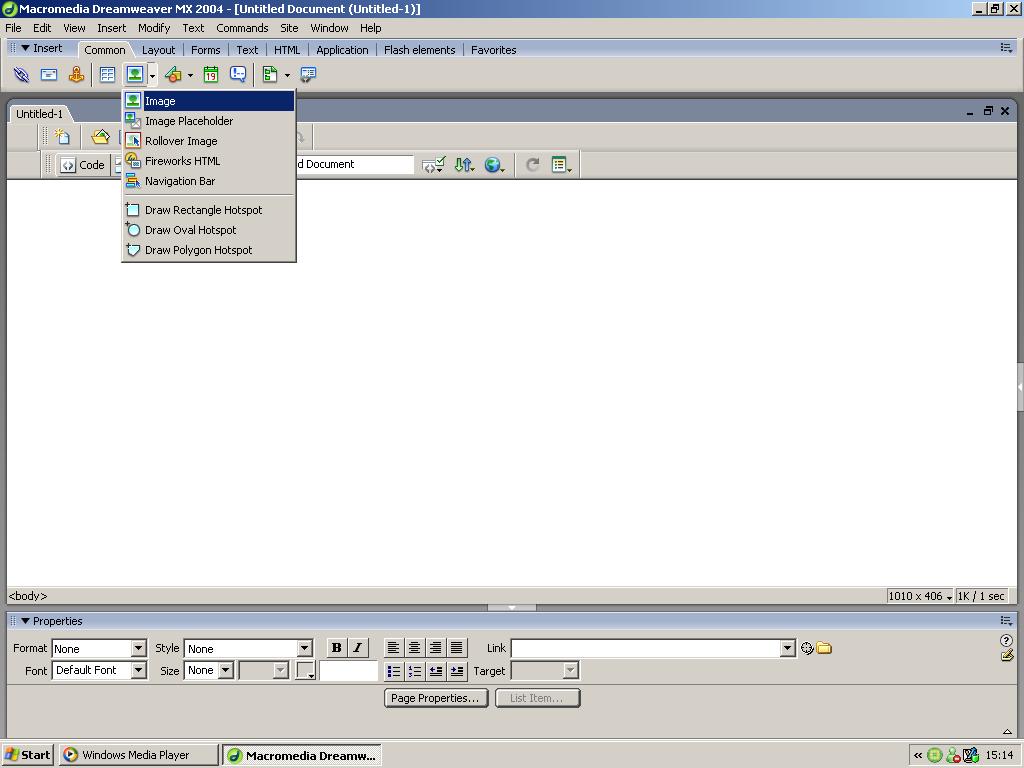Insert an Email Link from toolbar
The height and width of the screenshot is (768, 1024).
click(48, 75)
